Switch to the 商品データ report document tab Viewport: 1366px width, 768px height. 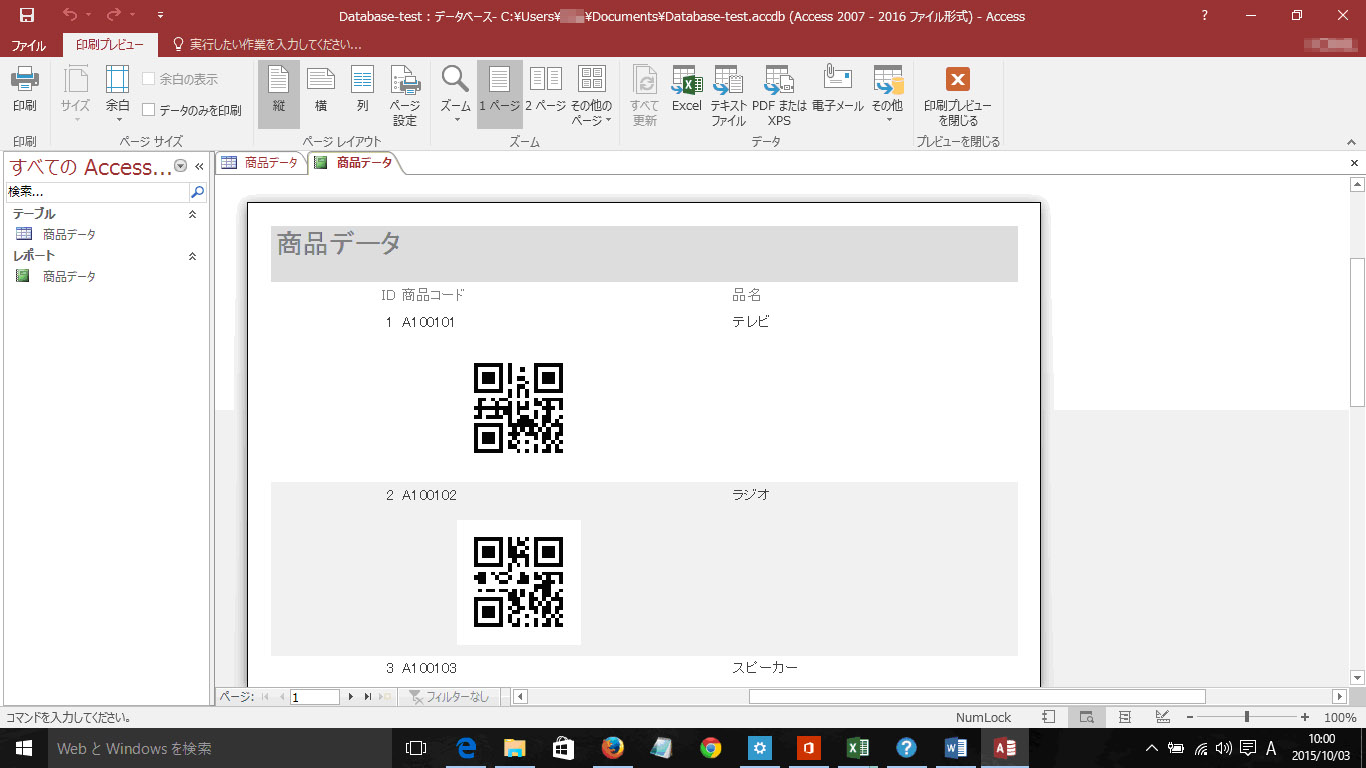point(354,162)
